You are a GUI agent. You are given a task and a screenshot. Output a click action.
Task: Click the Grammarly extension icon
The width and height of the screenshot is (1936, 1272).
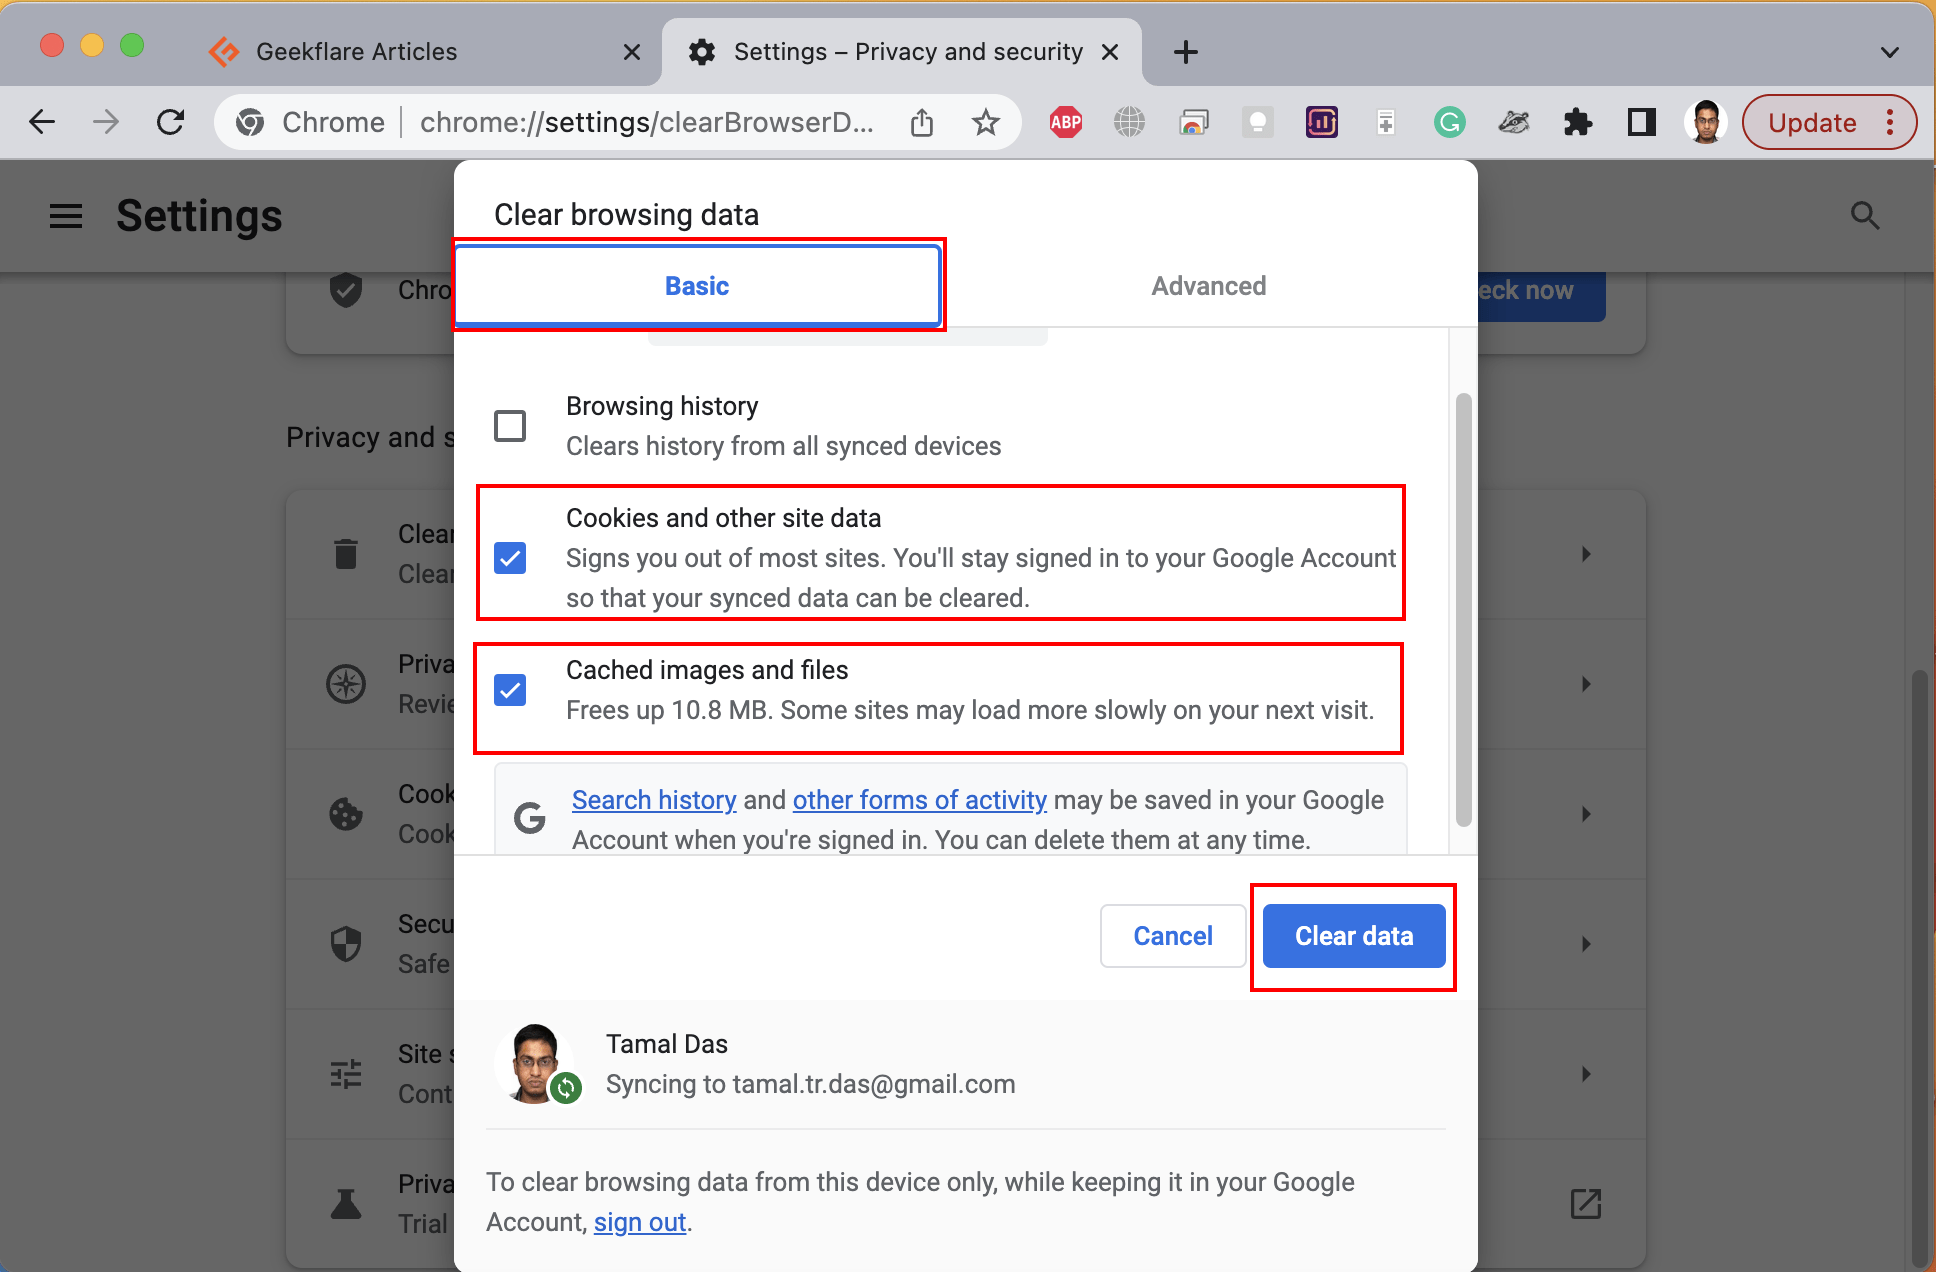1449,122
